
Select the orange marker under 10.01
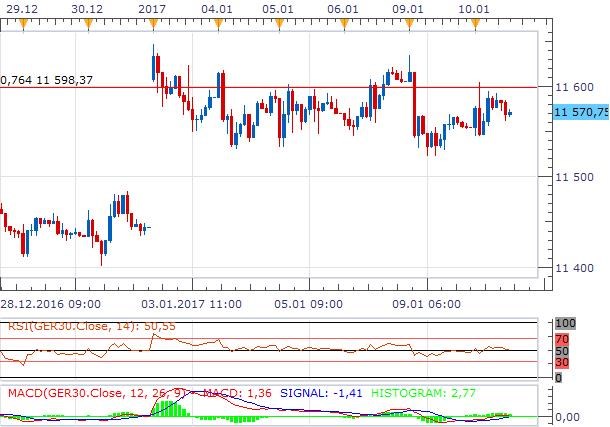coord(472,21)
